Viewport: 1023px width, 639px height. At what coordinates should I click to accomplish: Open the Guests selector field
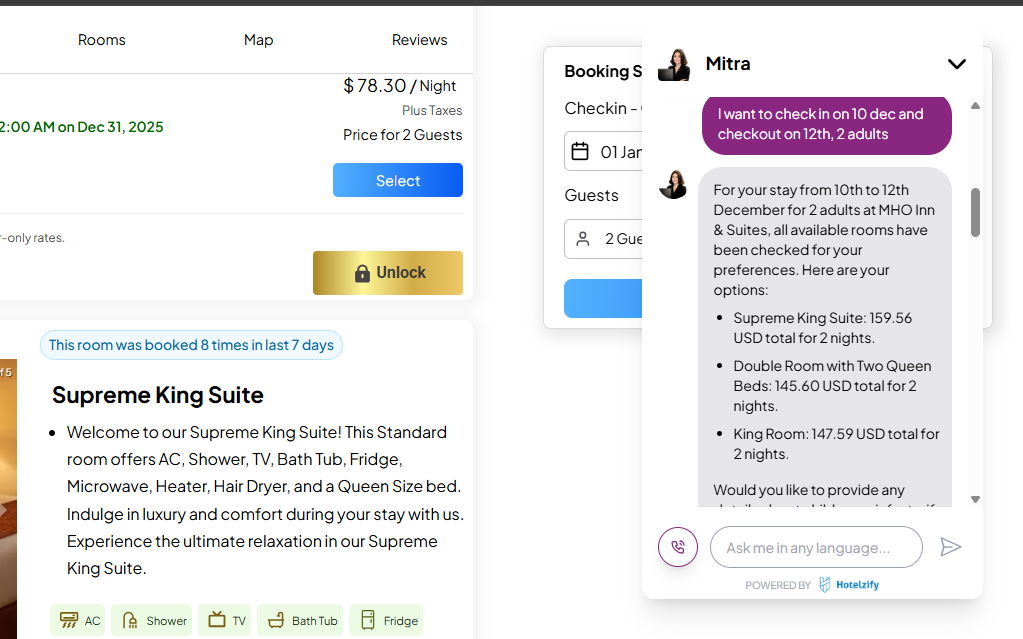tap(605, 239)
